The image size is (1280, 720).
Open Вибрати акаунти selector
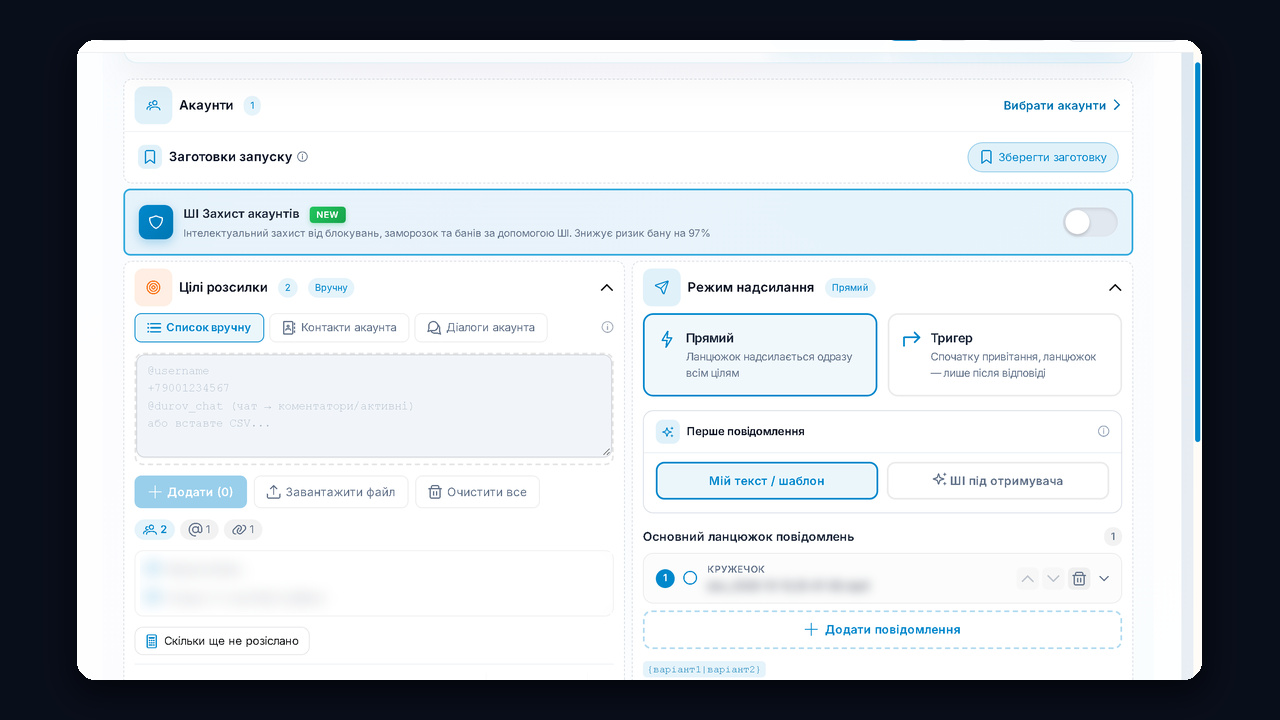pos(1062,105)
